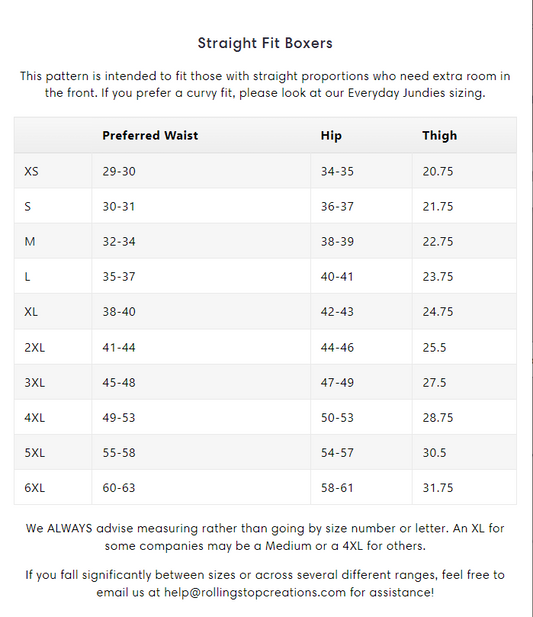The height and width of the screenshot is (617, 533).
Task: Click the S size row label
Action: coord(28,206)
